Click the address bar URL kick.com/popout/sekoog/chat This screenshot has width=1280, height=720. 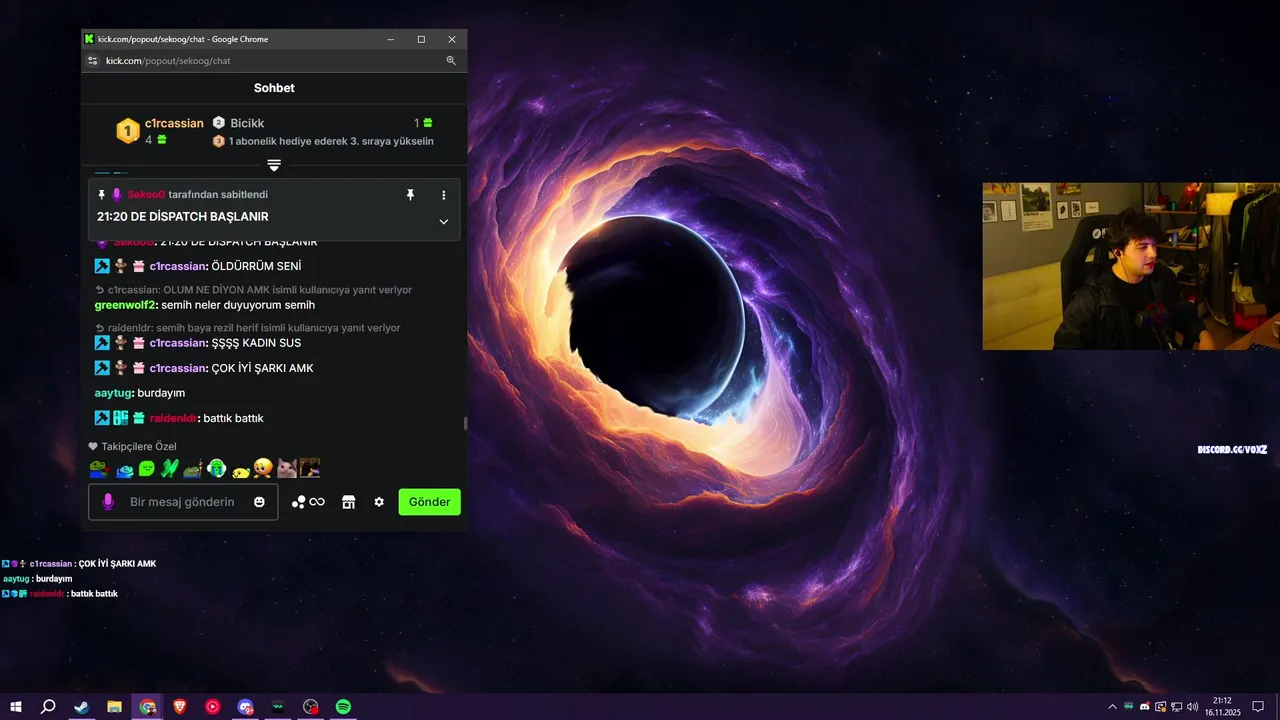coord(168,61)
